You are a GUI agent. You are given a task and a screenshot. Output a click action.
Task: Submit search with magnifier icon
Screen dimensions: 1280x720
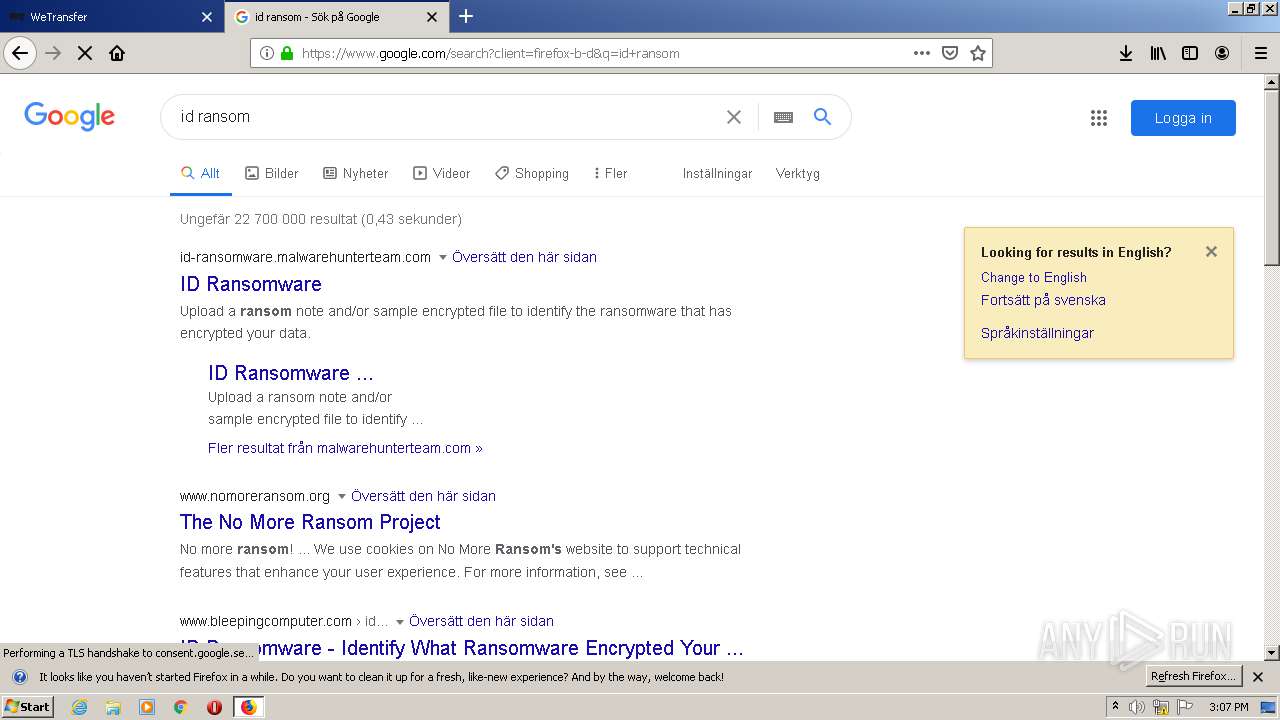click(x=822, y=117)
